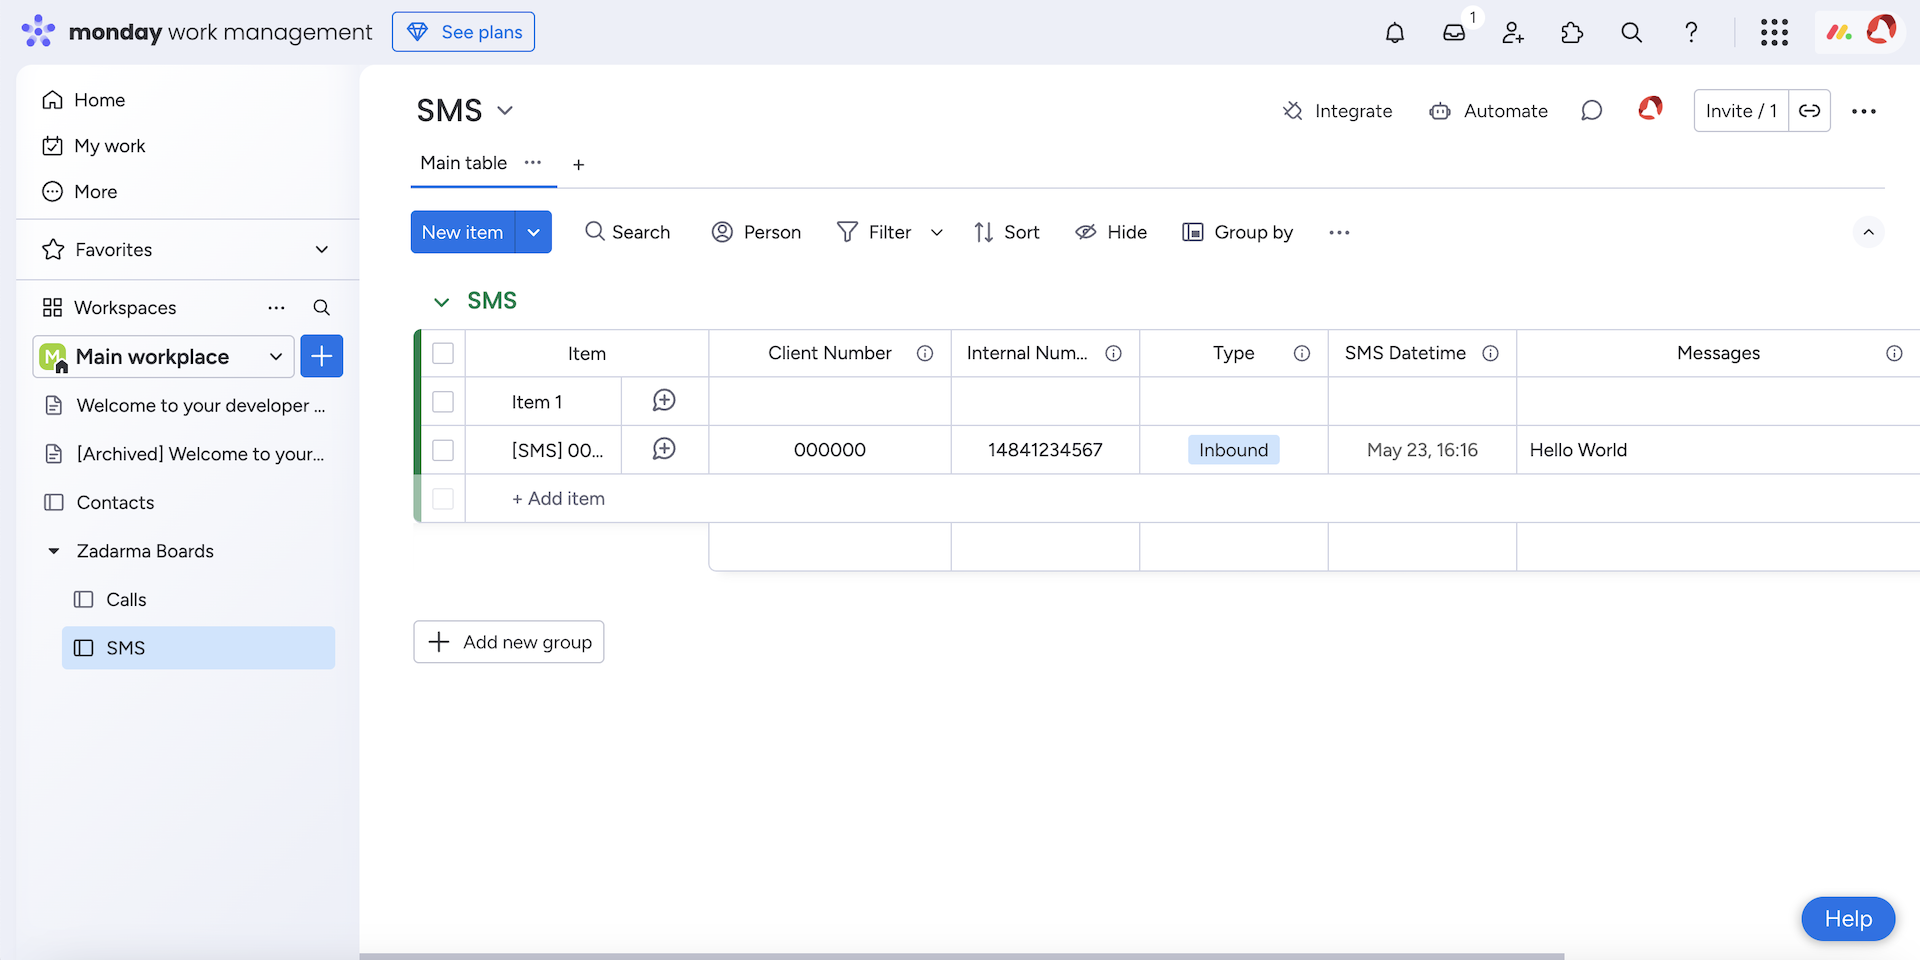Open the board discussion chat bubble icon
The width and height of the screenshot is (1920, 960).
[1591, 111]
